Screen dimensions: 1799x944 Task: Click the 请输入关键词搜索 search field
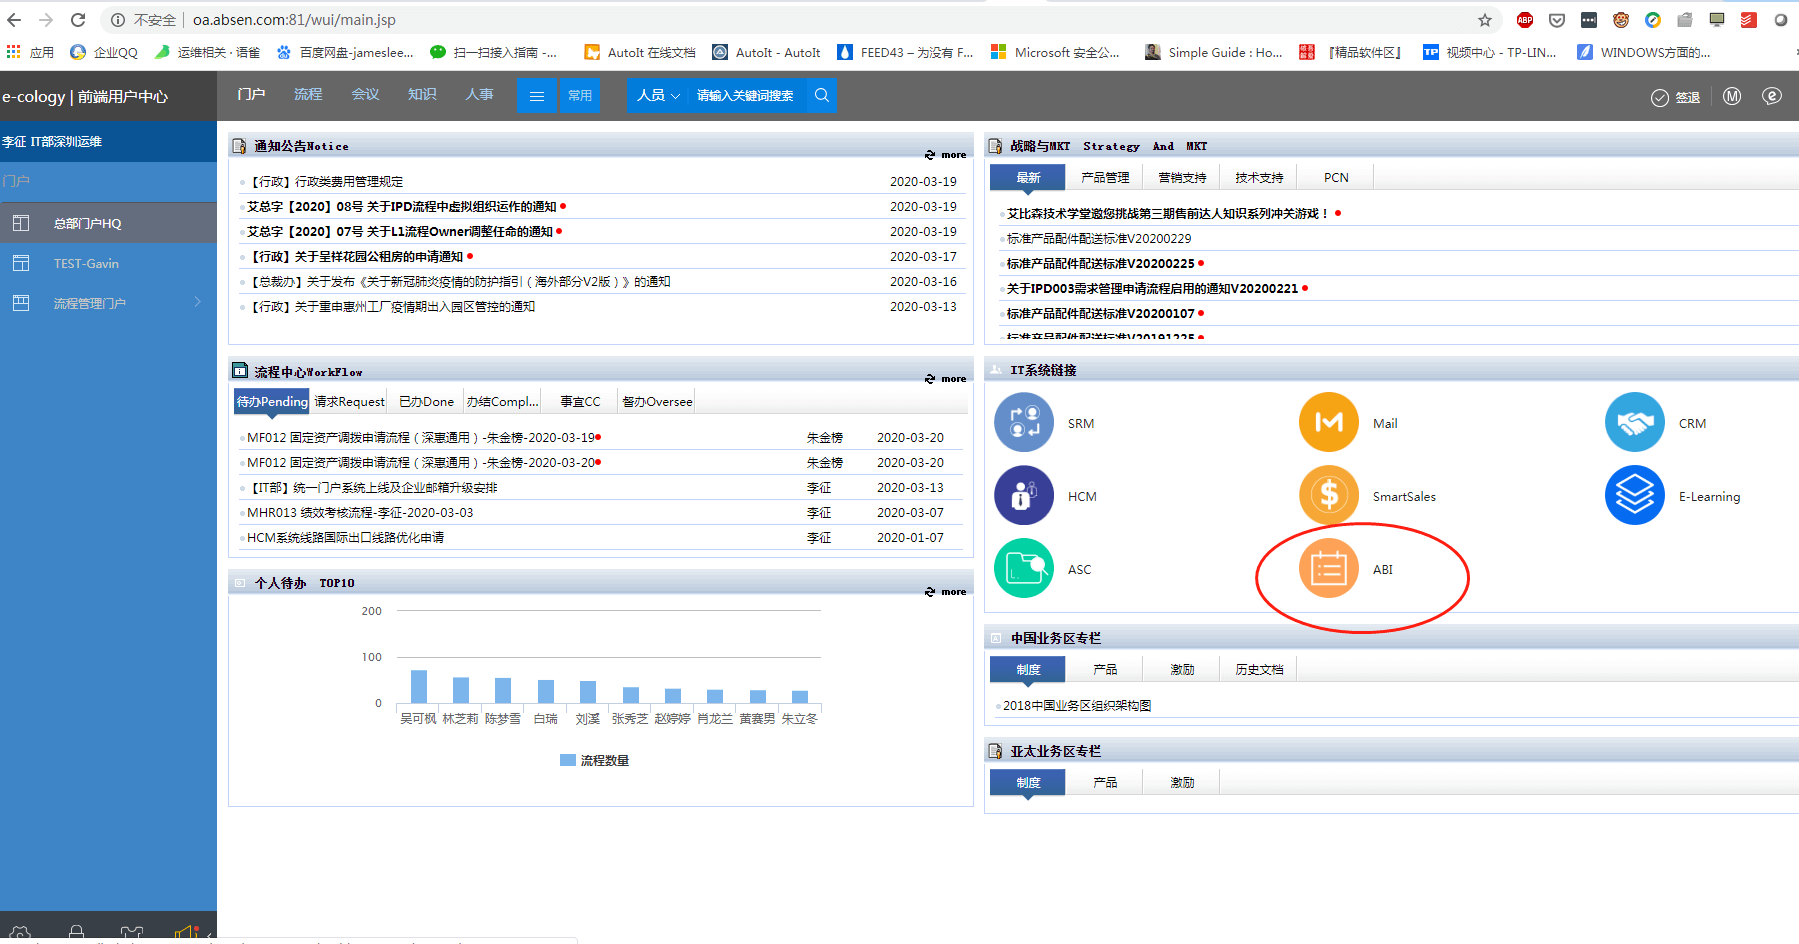pos(747,96)
